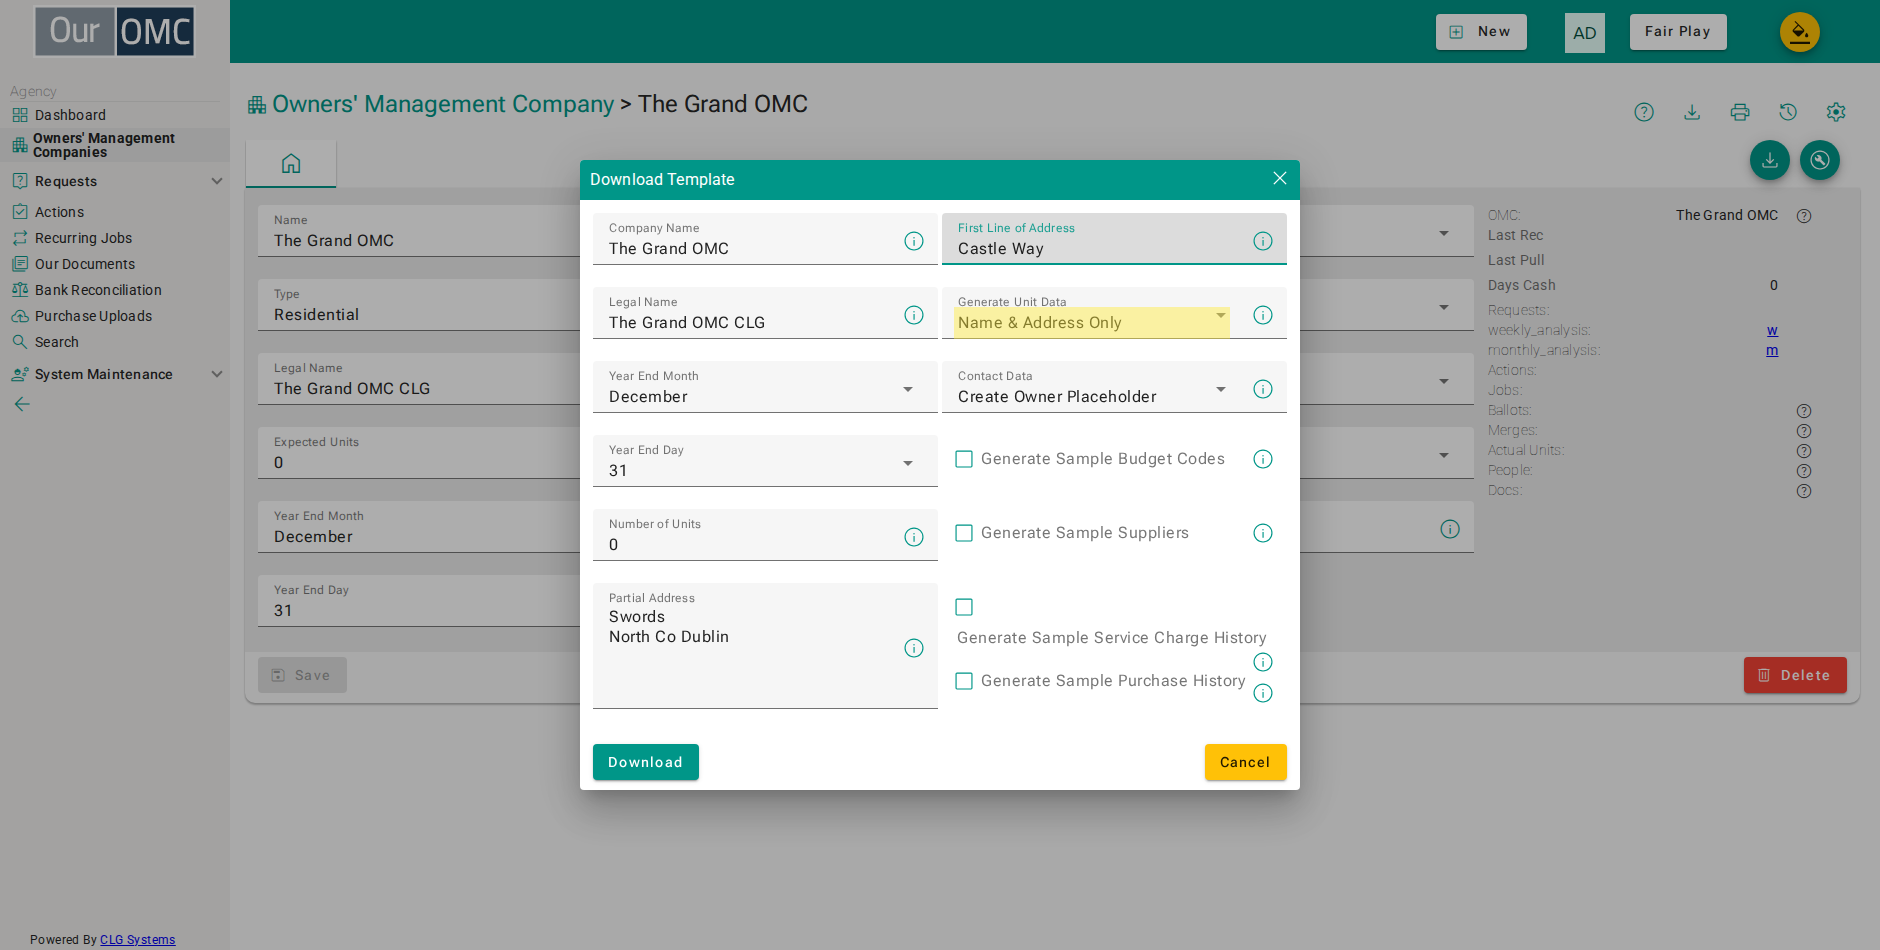
Task: Click the info icon beside Contact Data
Action: [1263, 389]
